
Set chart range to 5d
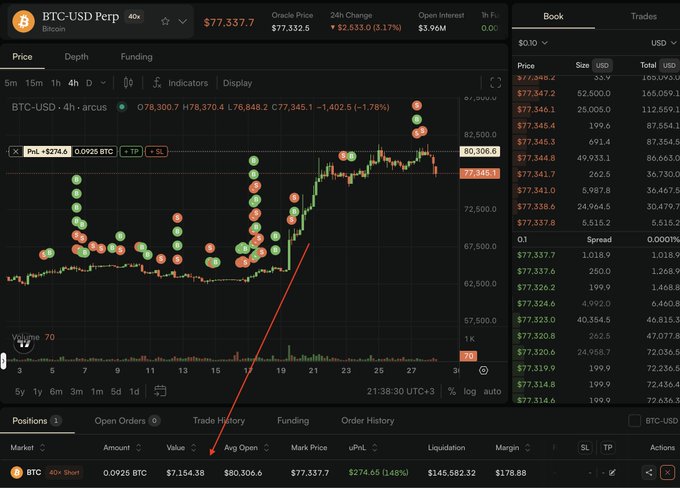[x=116, y=391]
